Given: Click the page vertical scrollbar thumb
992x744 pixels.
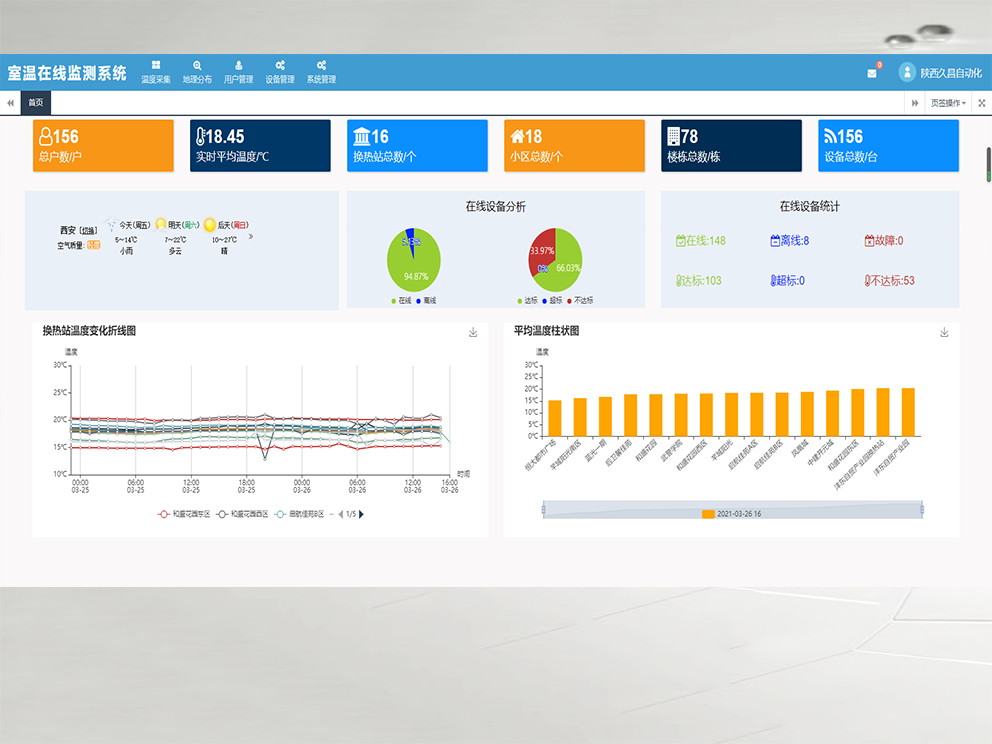Looking at the screenshot, I should click(989, 164).
